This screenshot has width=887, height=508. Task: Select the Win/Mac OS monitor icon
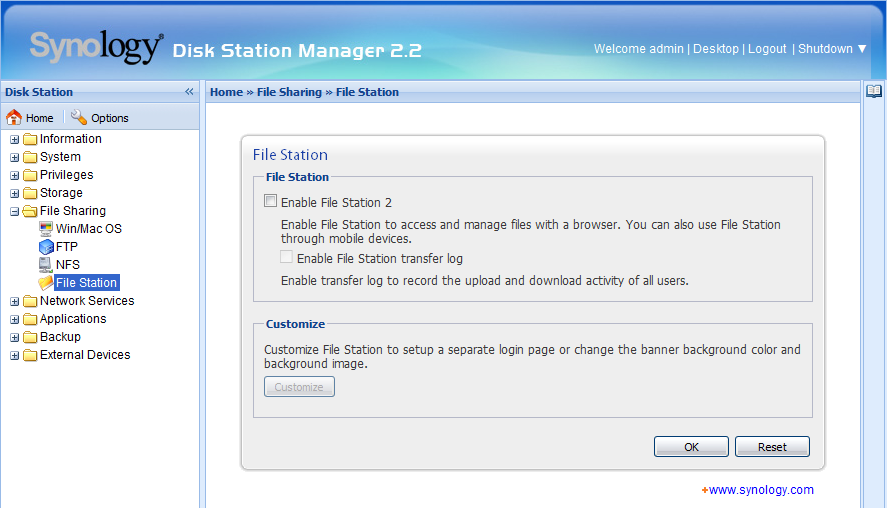point(46,229)
